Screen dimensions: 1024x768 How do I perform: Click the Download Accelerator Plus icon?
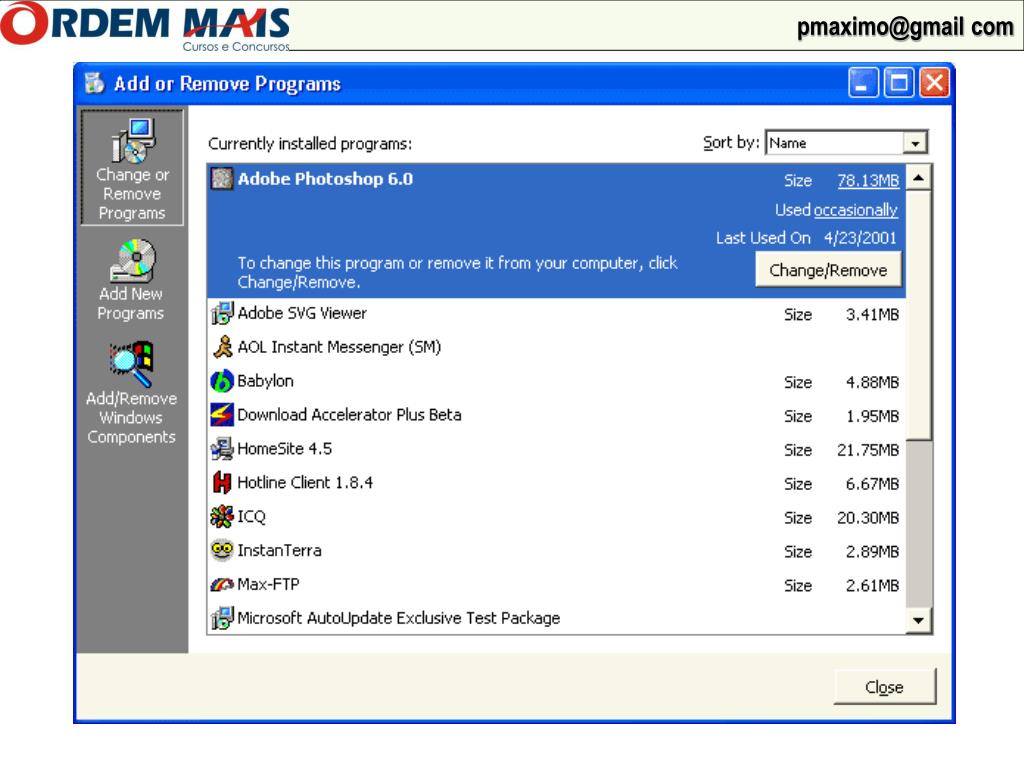[222, 415]
